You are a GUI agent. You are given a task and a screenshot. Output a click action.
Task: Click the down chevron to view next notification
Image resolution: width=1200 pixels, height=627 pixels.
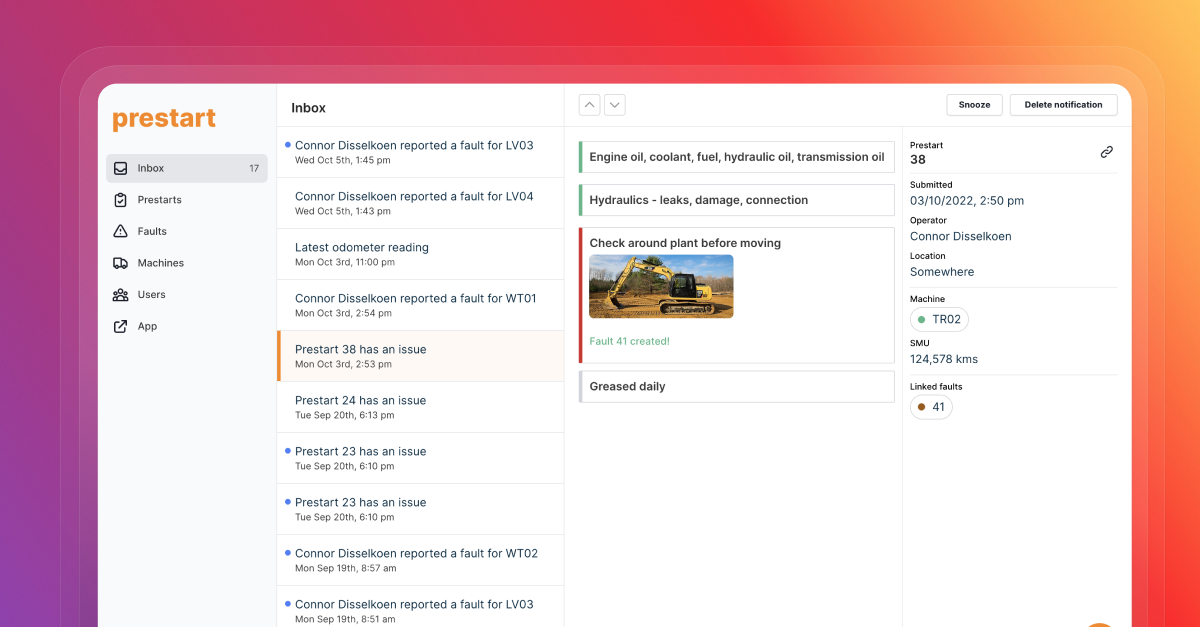pyautogui.click(x=614, y=104)
